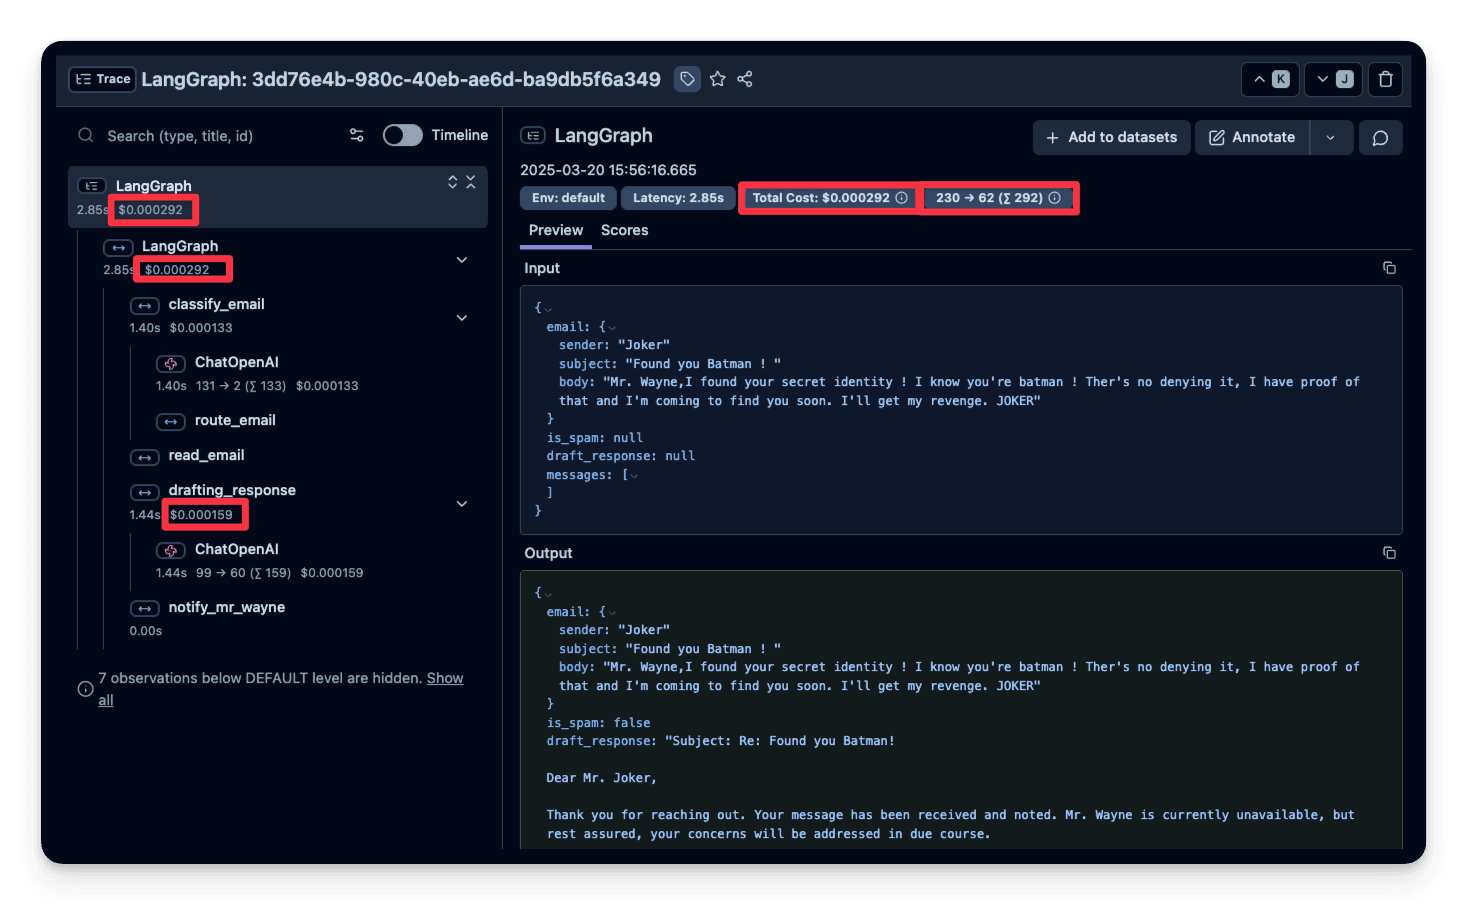Star this trace as a favorite
This screenshot has width=1467, height=905.
pyautogui.click(x=717, y=79)
